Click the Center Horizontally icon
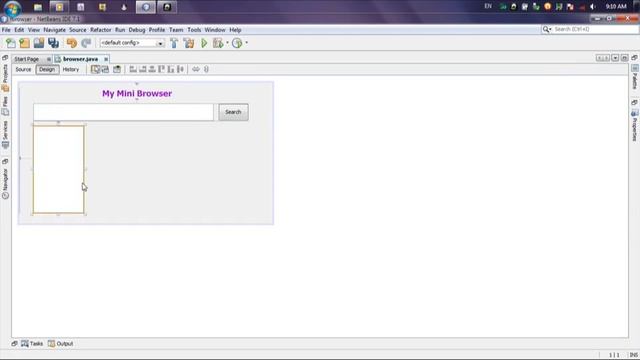Image resolution: width=640 pixels, height=360 pixels. point(152,69)
